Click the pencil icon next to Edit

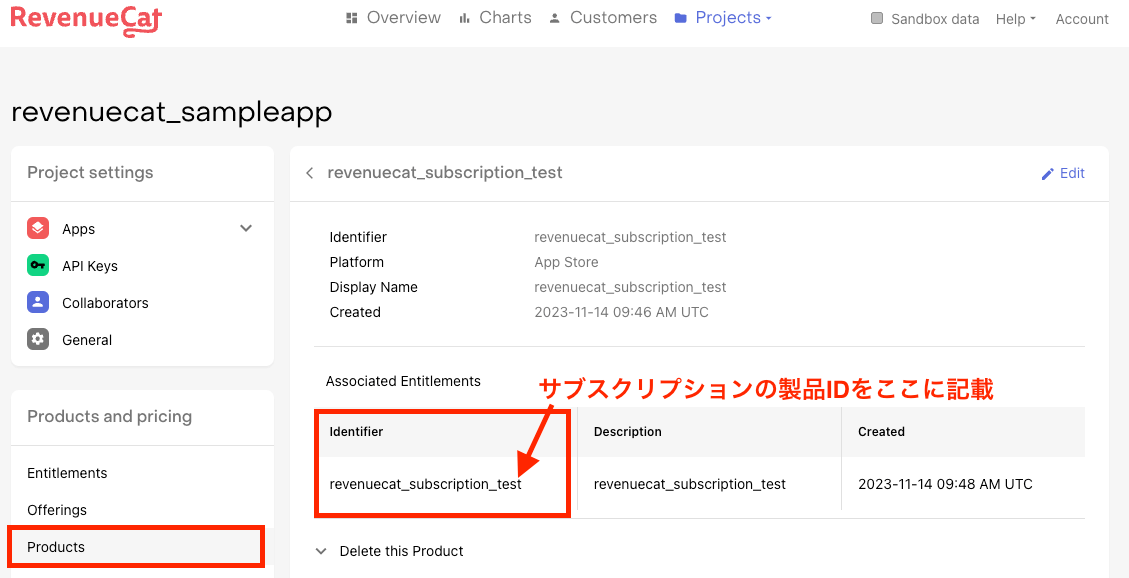(1048, 173)
